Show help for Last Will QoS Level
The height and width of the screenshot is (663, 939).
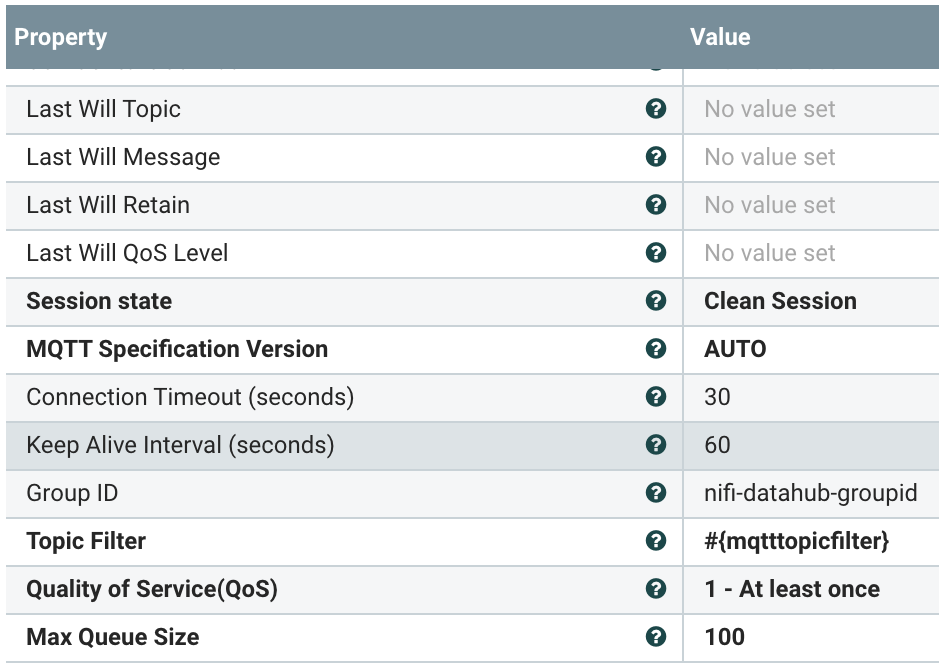656,253
